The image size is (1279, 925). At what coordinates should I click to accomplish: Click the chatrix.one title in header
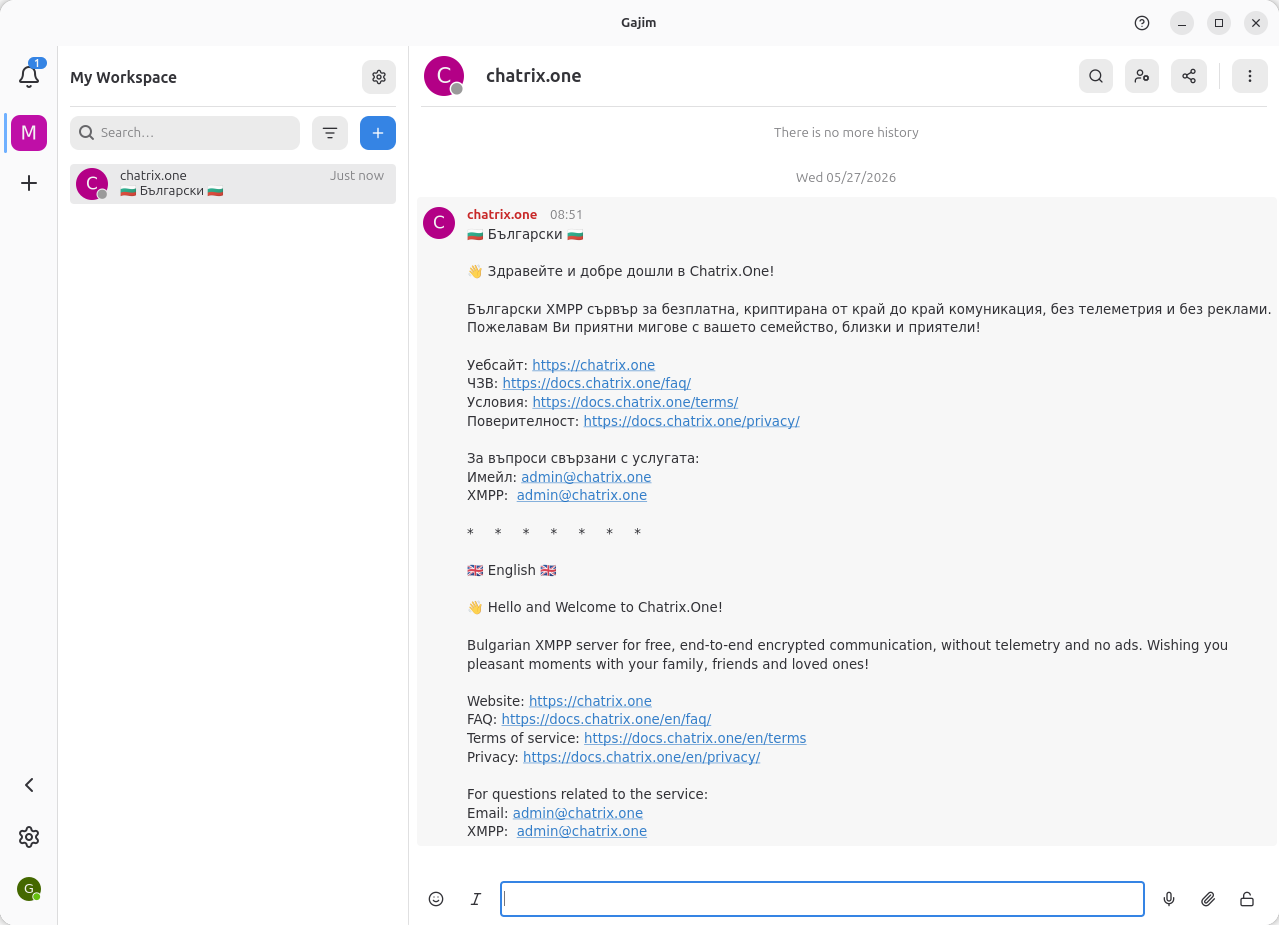coord(533,76)
